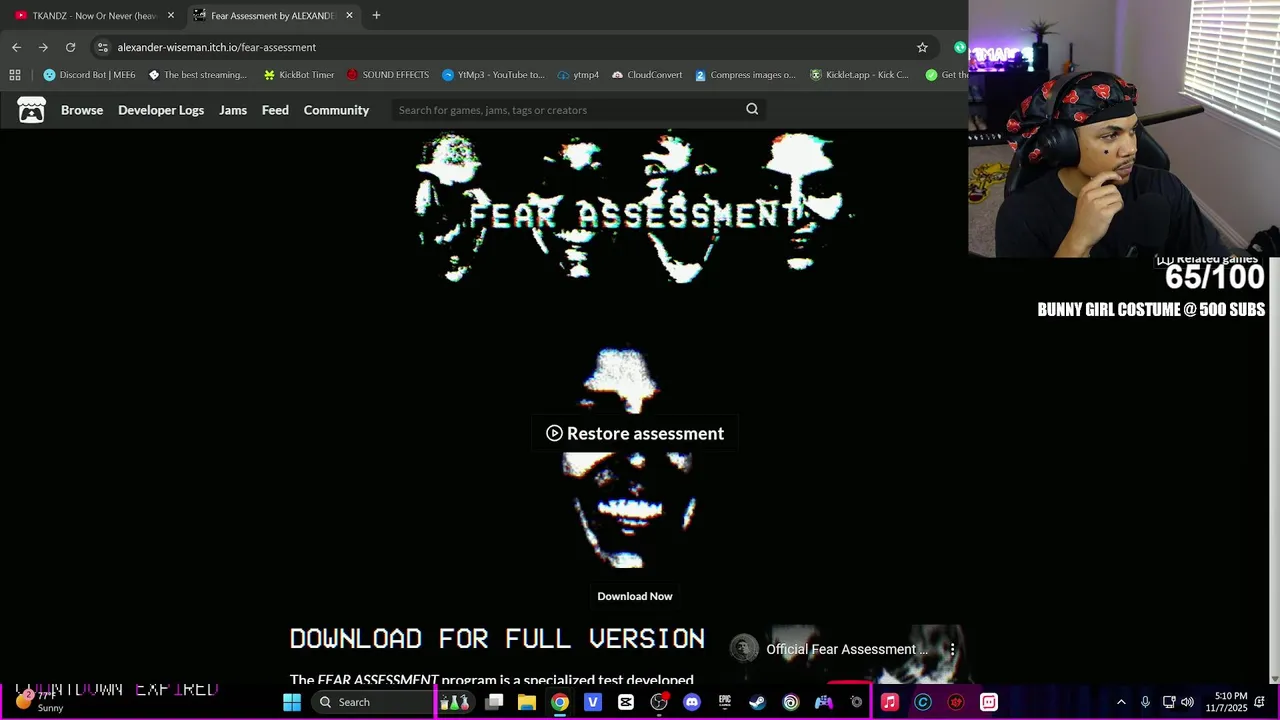Click the Restore assessment button
Viewport: 1280px width, 720px height.
[x=635, y=433]
